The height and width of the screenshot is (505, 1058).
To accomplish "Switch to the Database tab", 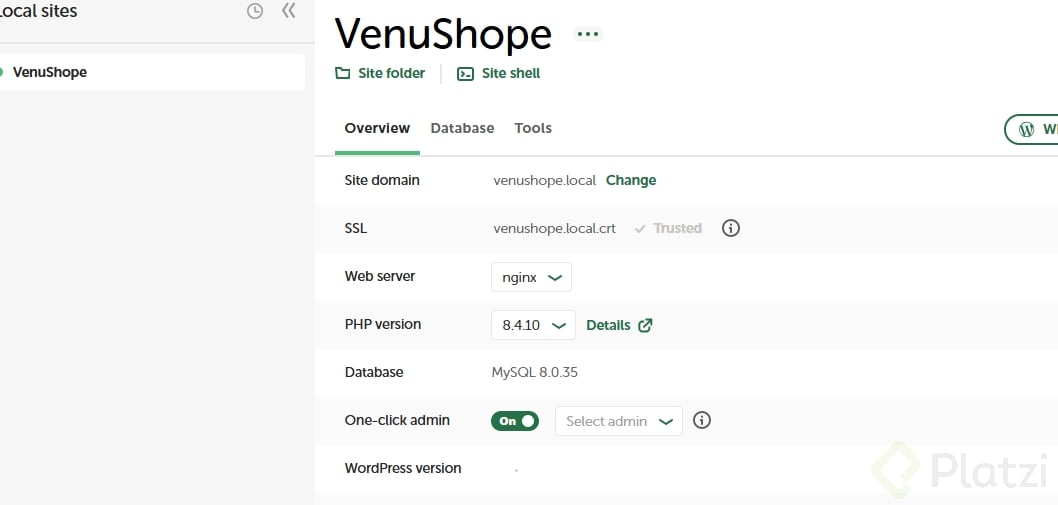I will coord(462,128).
